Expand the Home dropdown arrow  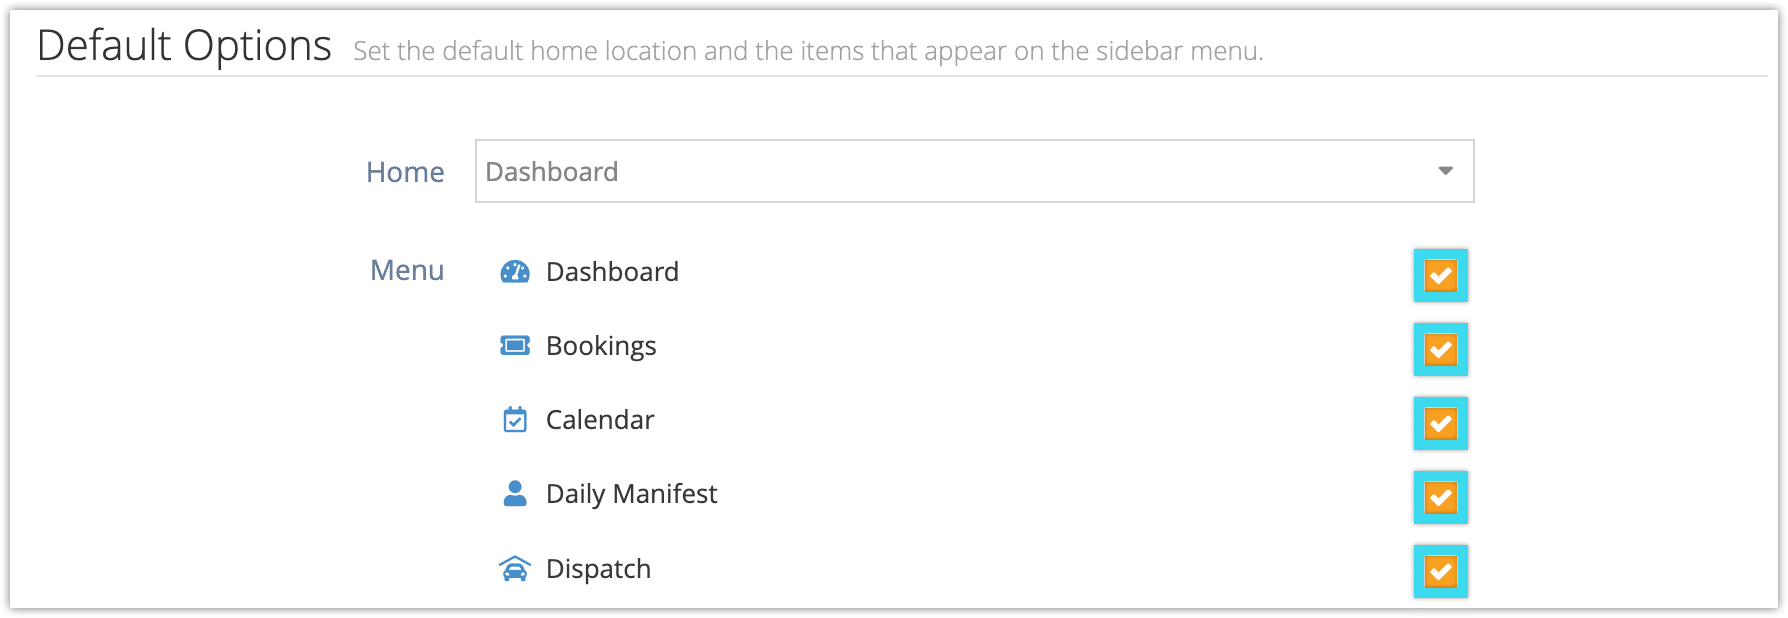click(1445, 171)
